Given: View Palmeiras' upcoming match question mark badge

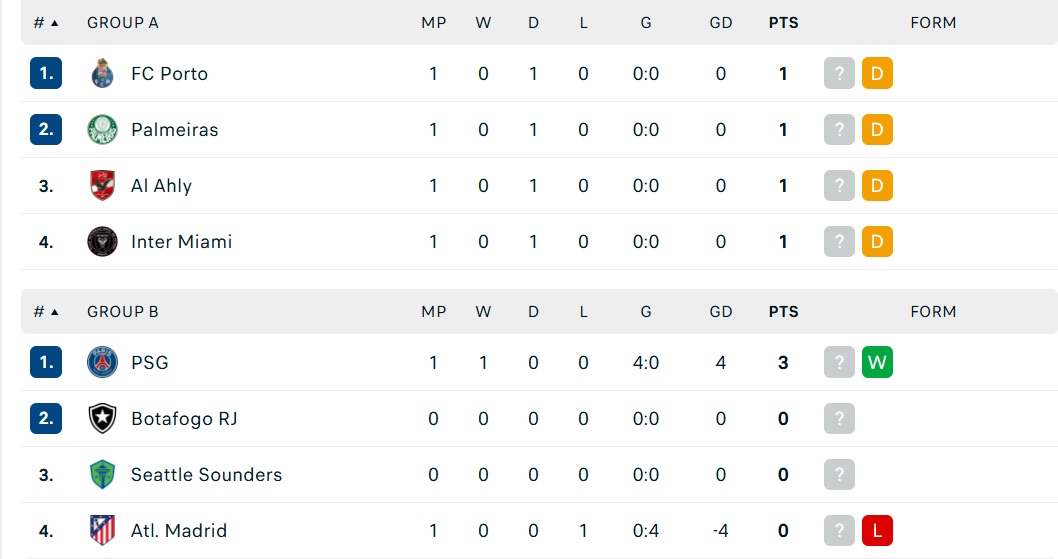Looking at the screenshot, I should [839, 130].
